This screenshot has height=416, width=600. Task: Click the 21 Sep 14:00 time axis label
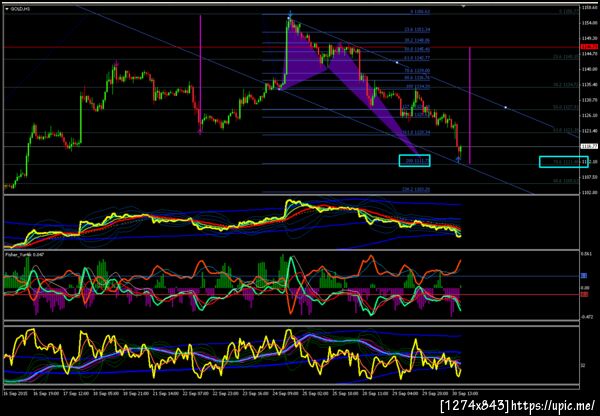[165, 393]
